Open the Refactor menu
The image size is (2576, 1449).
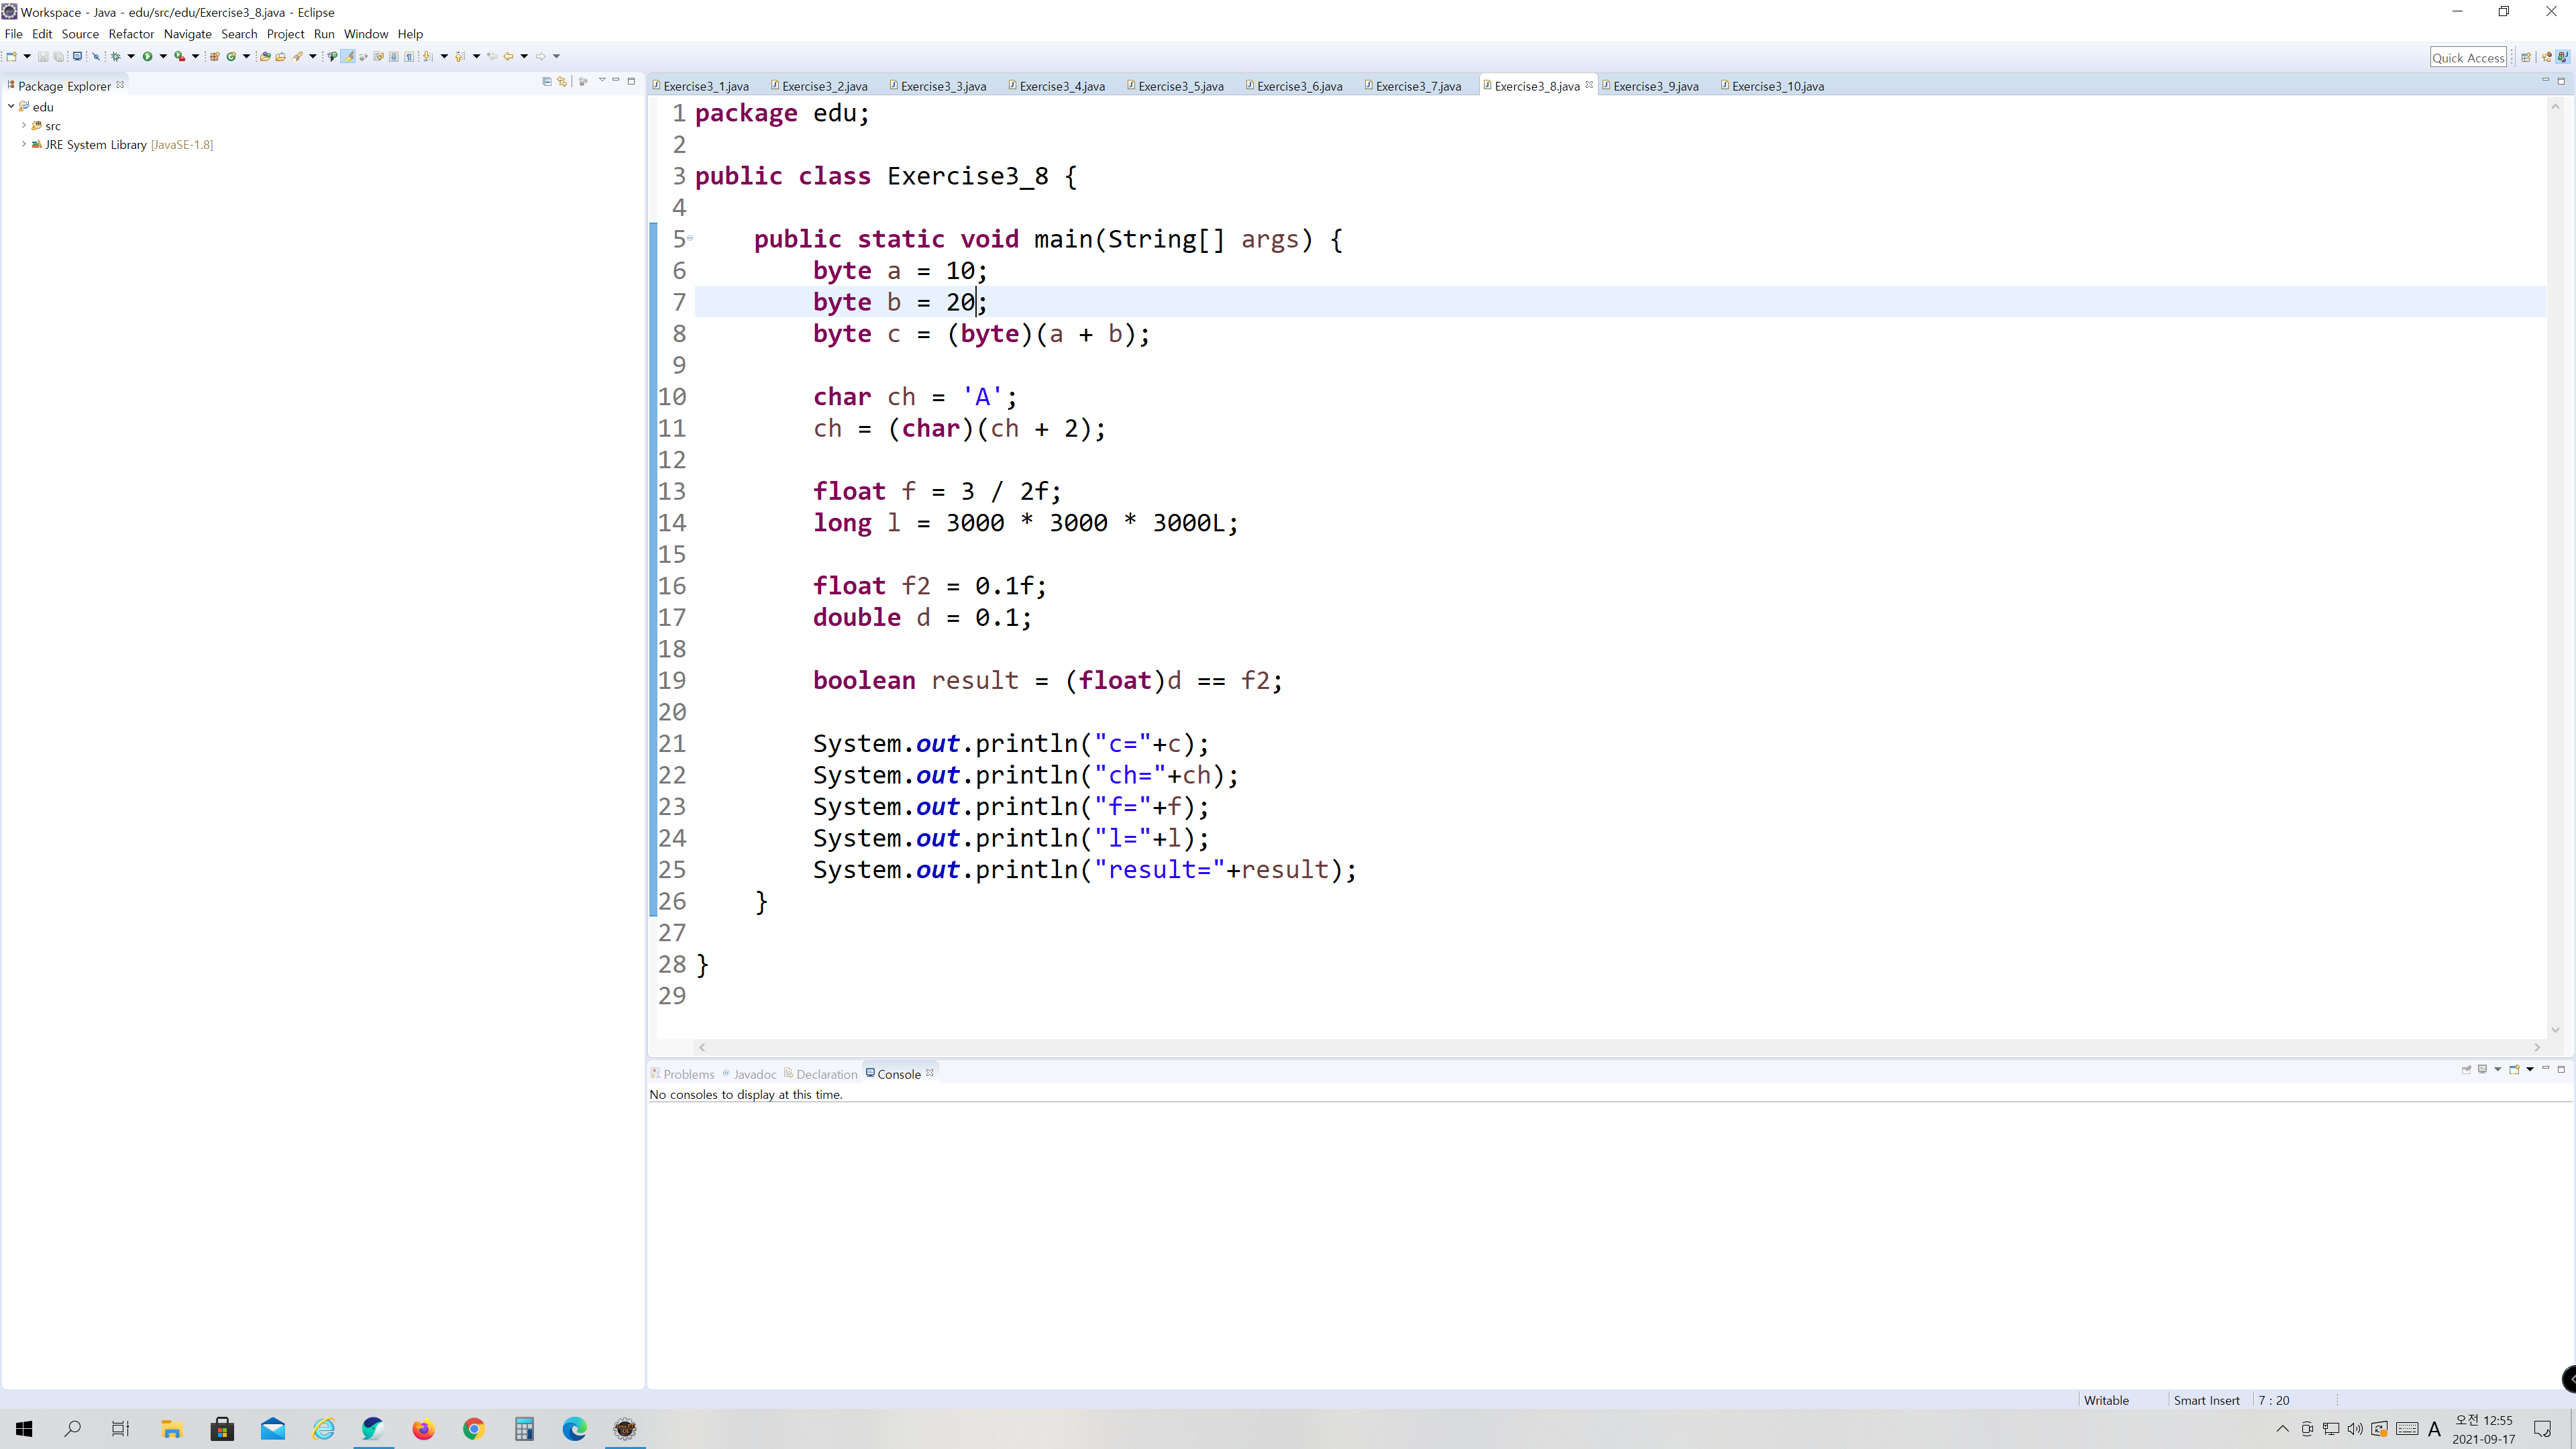131,34
